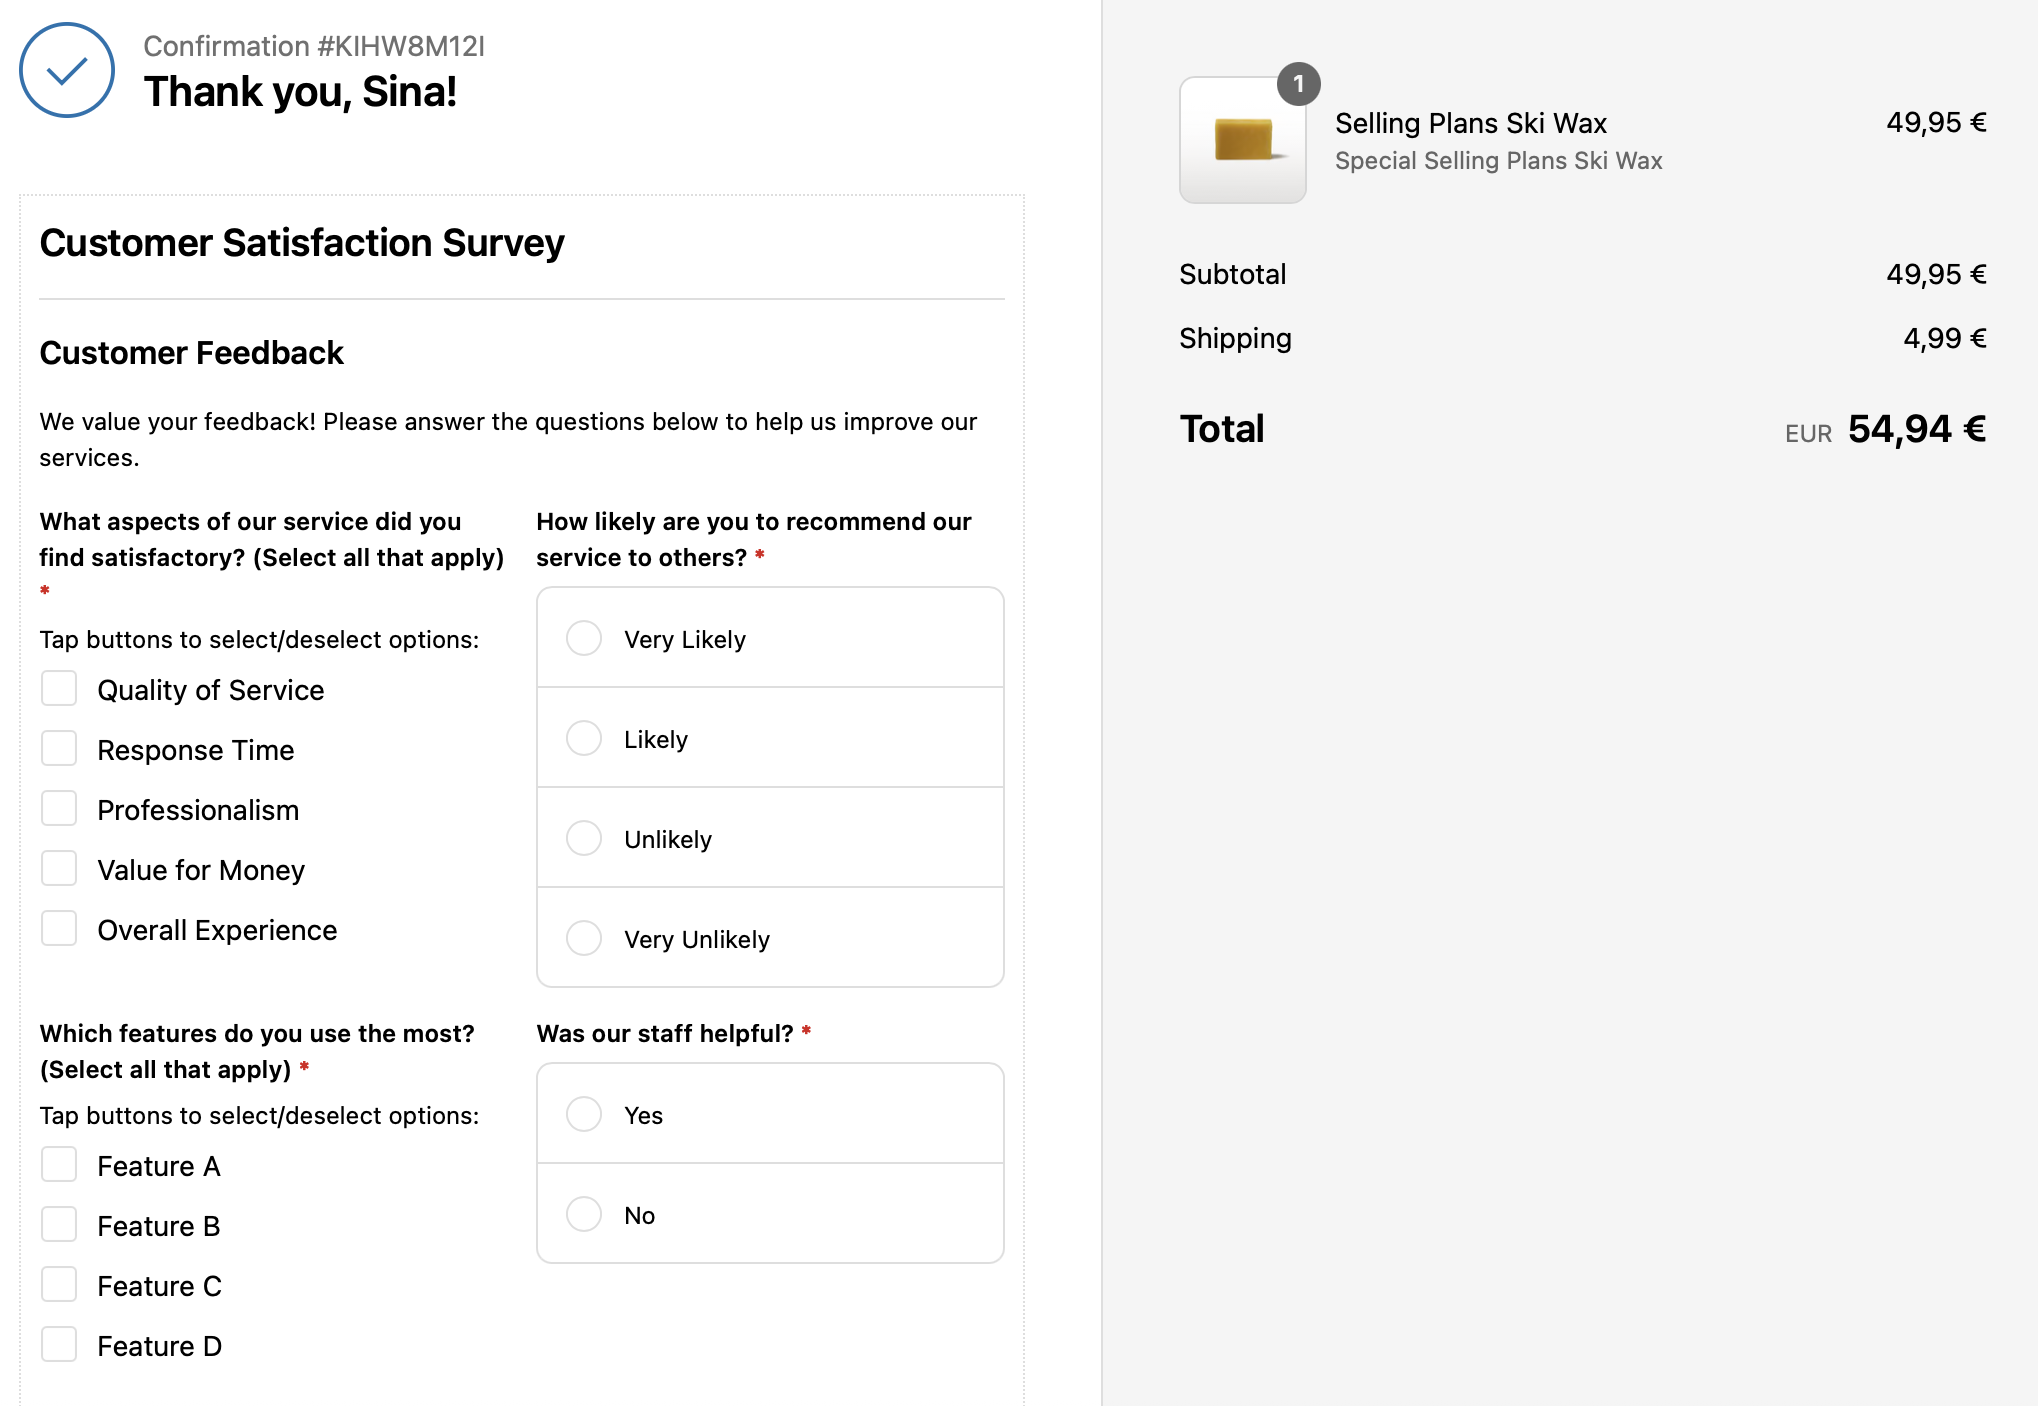Viewport: 2038px width, 1406px height.
Task: Select the Feature C checkbox
Action: click(x=59, y=1285)
